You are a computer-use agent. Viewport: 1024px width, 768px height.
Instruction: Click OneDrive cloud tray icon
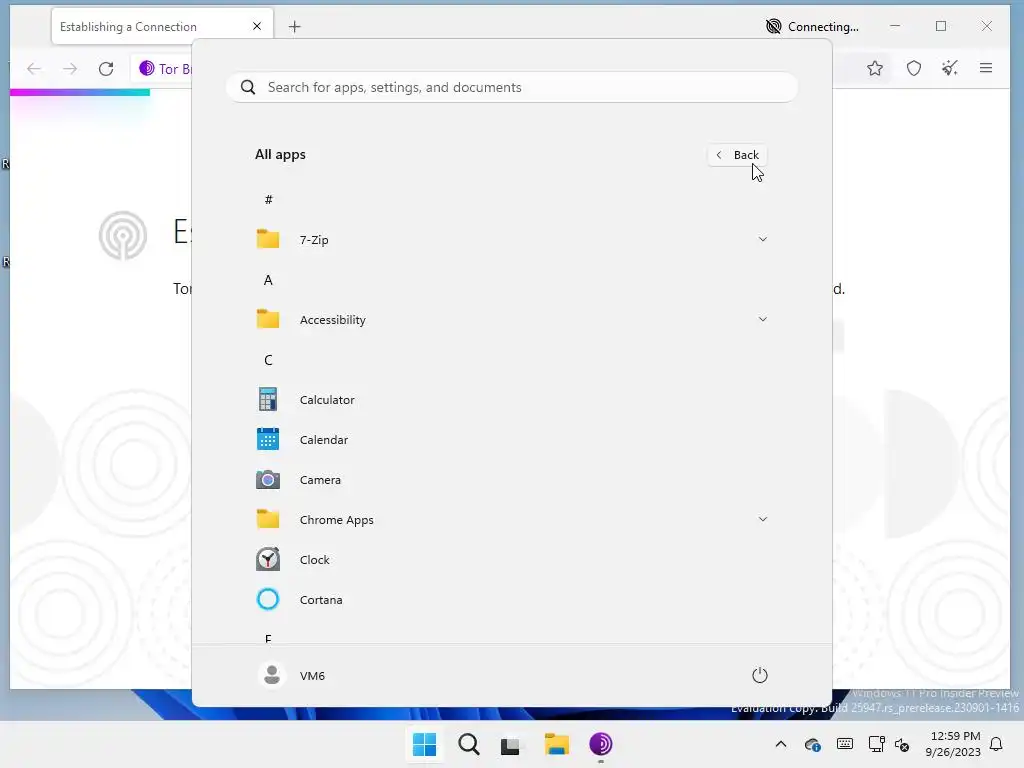point(812,744)
